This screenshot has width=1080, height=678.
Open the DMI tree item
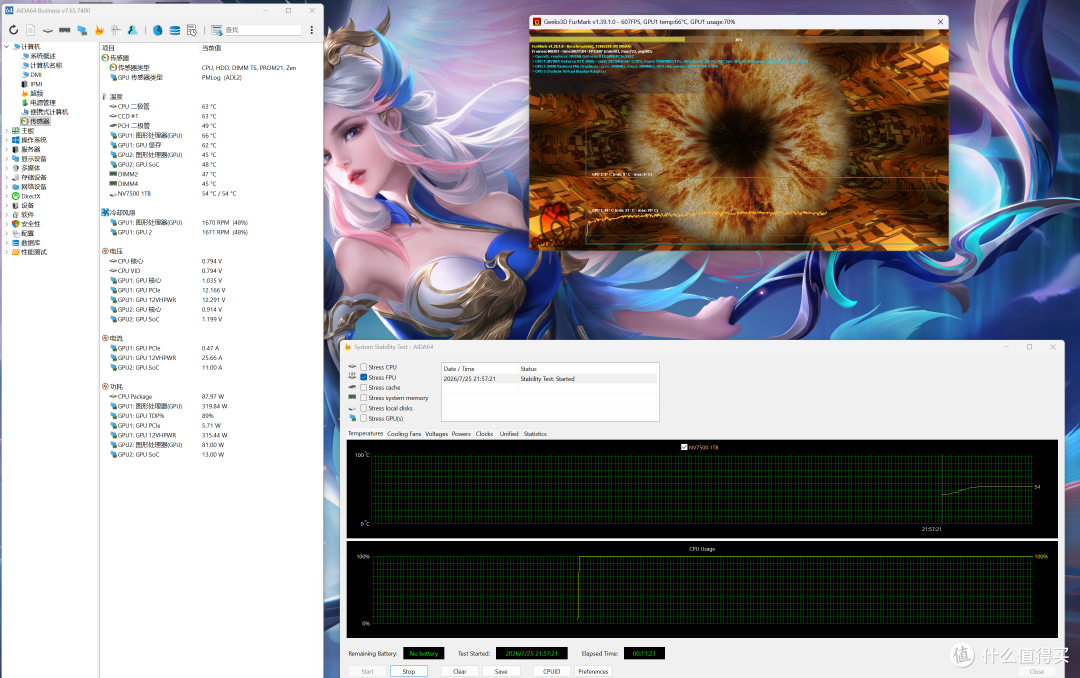[36, 75]
